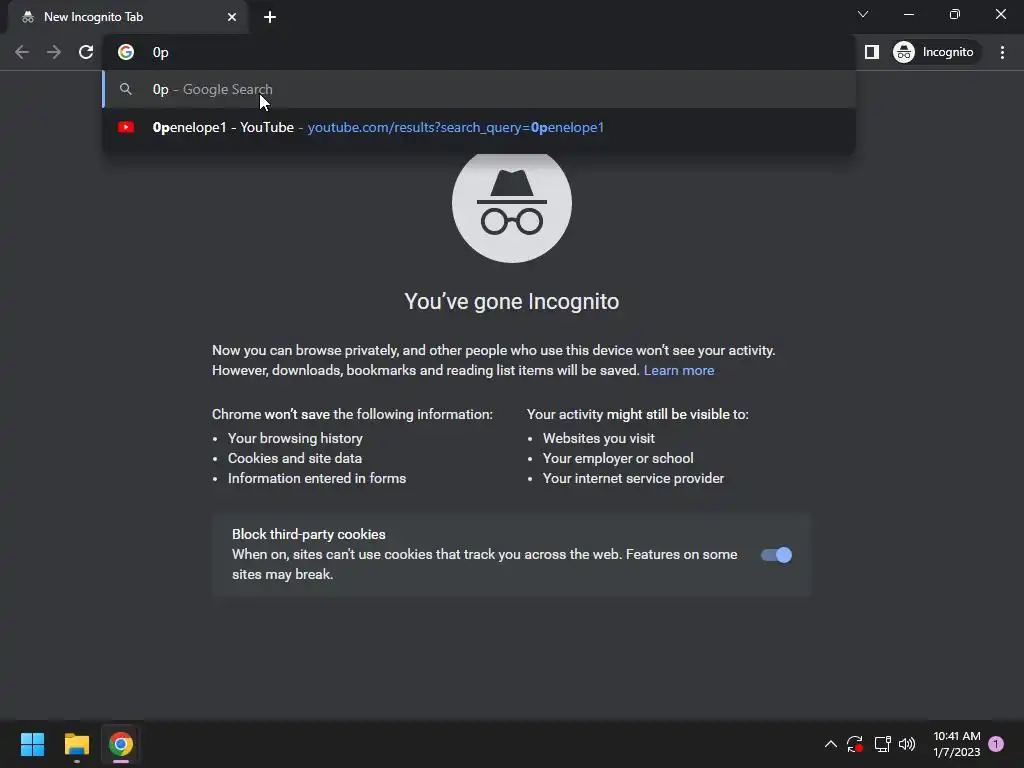
Task: Close the Chrome window
Action: coord(1000,14)
